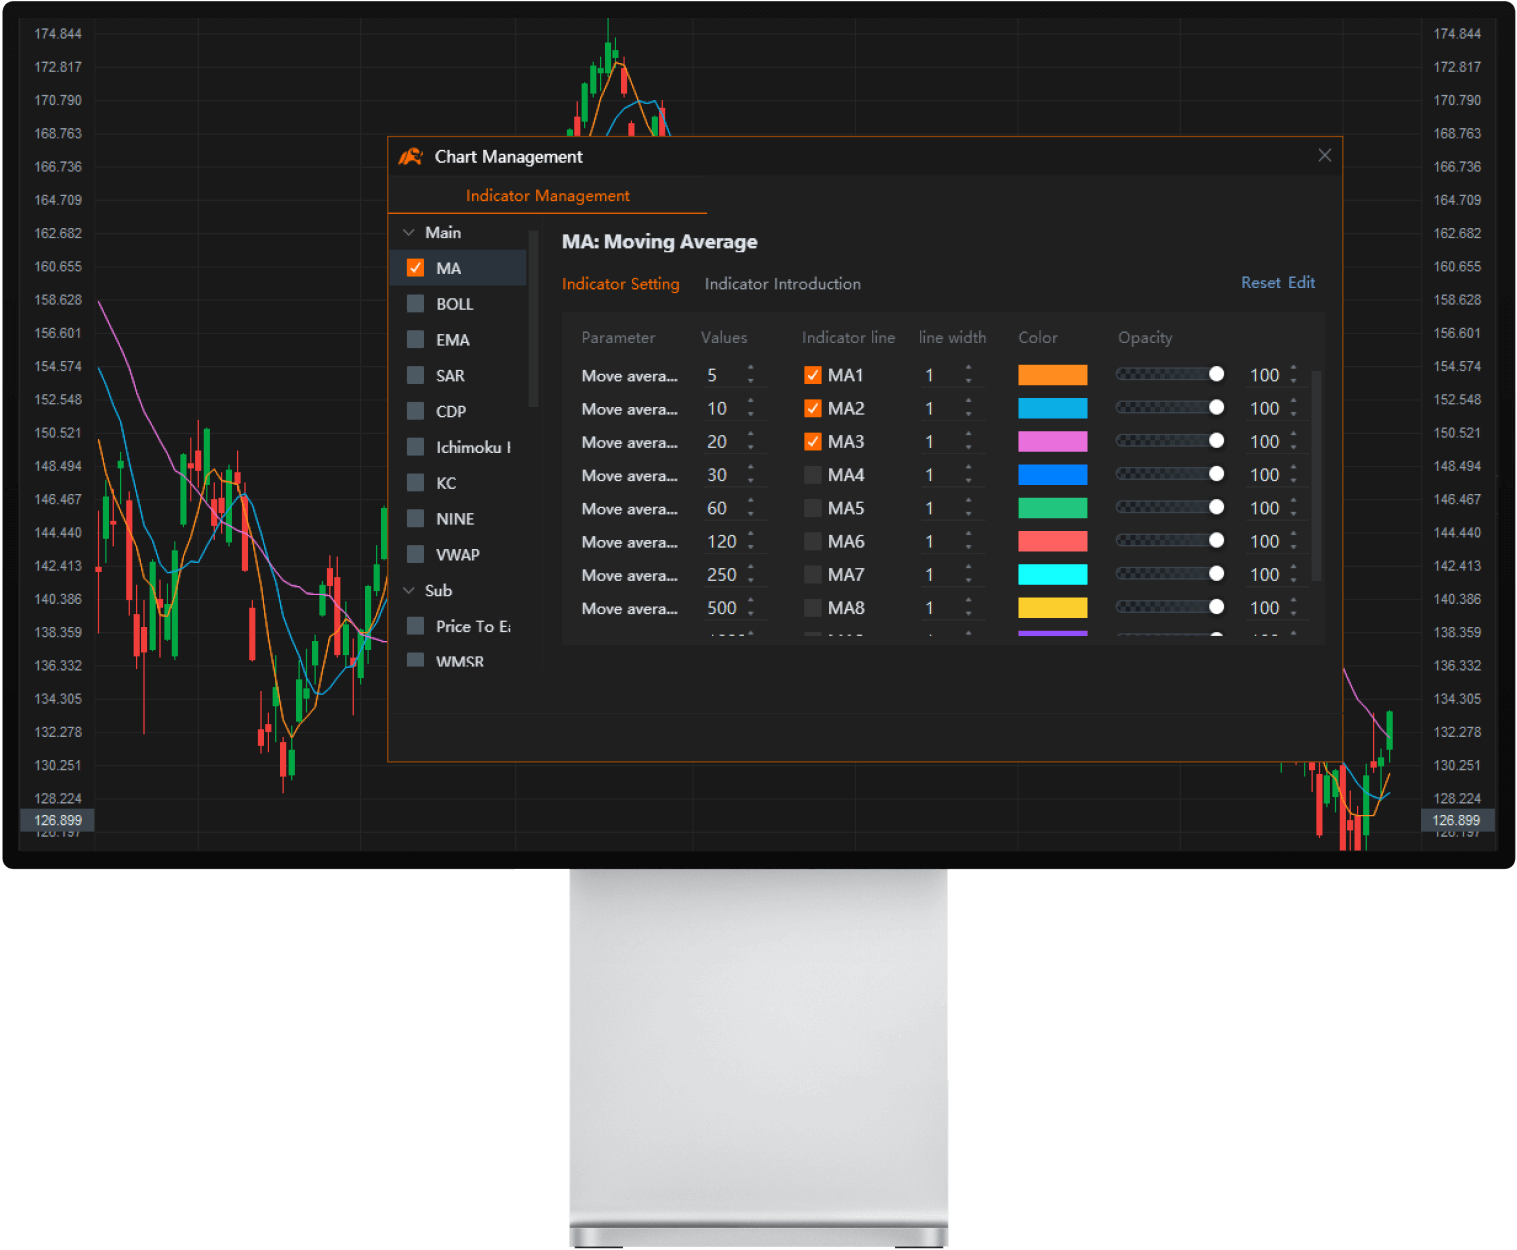Uncheck the MA indicator in the Main list
The width and height of the screenshot is (1517, 1250).
tap(415, 267)
